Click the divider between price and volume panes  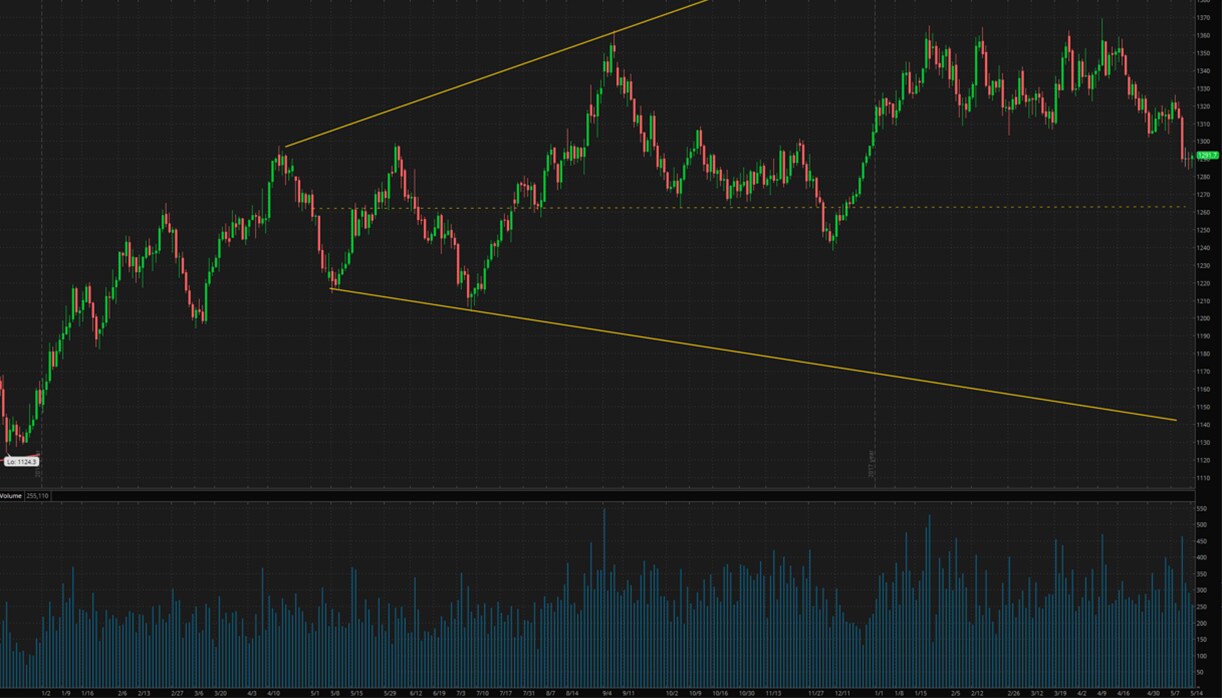600,489
